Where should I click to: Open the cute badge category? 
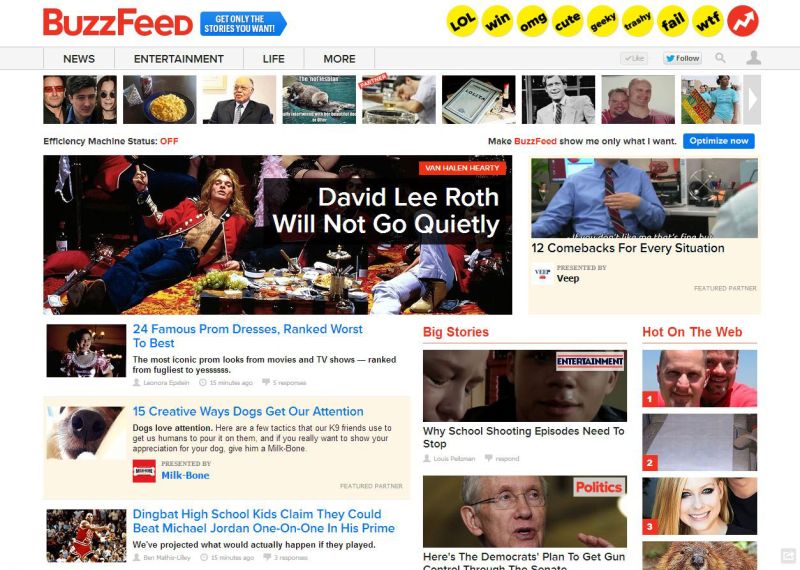pos(567,21)
